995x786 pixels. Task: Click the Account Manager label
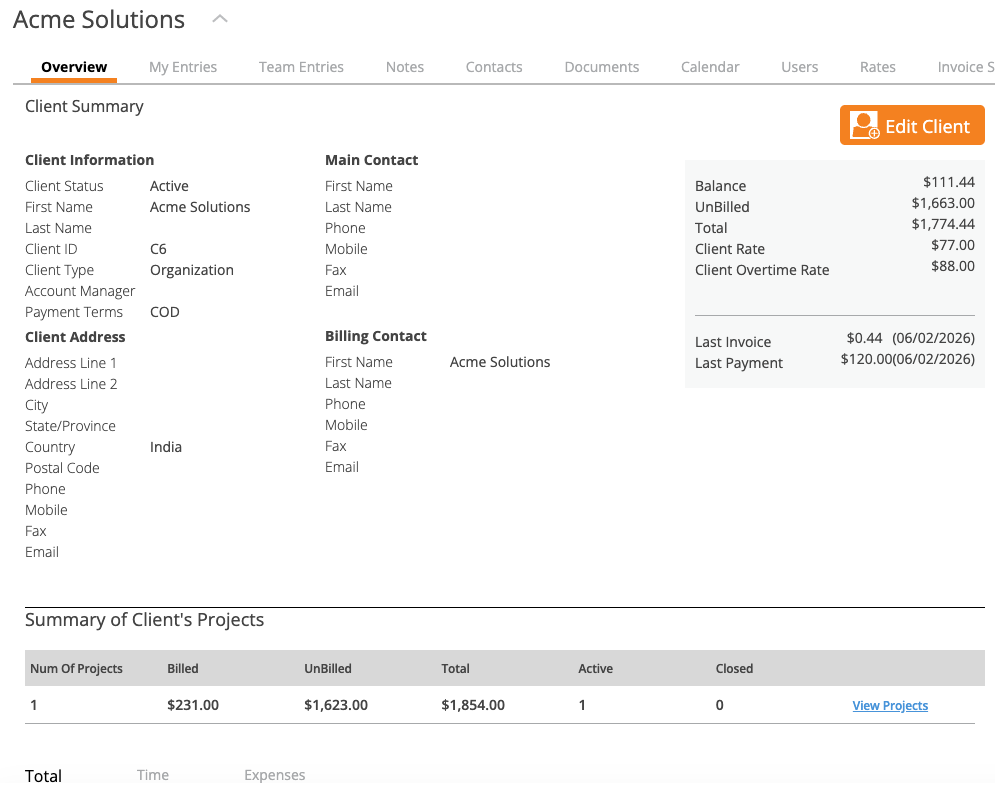tap(80, 291)
